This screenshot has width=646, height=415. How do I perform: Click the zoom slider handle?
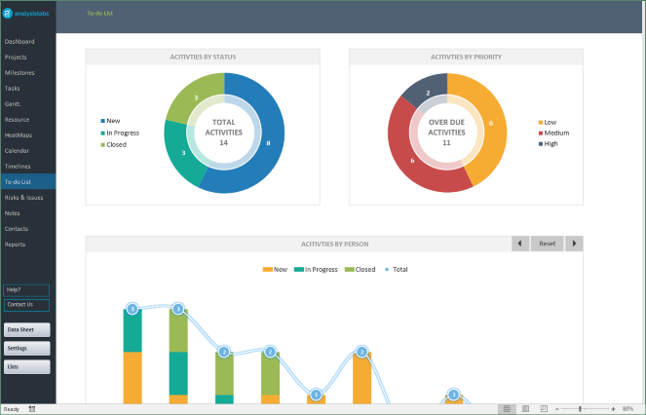click(x=580, y=409)
